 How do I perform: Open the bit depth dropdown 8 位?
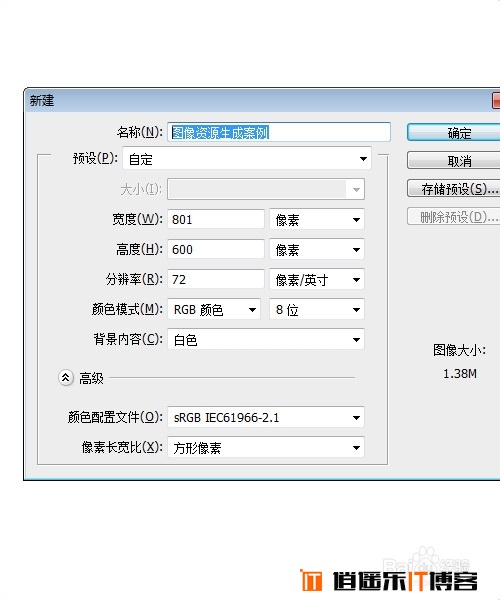pyautogui.click(x=317, y=309)
